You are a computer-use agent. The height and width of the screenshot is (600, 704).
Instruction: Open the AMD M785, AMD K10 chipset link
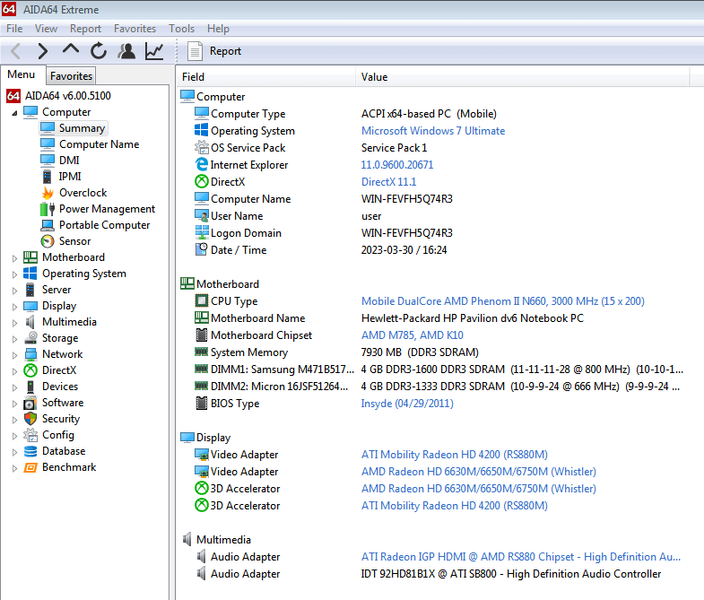412,335
